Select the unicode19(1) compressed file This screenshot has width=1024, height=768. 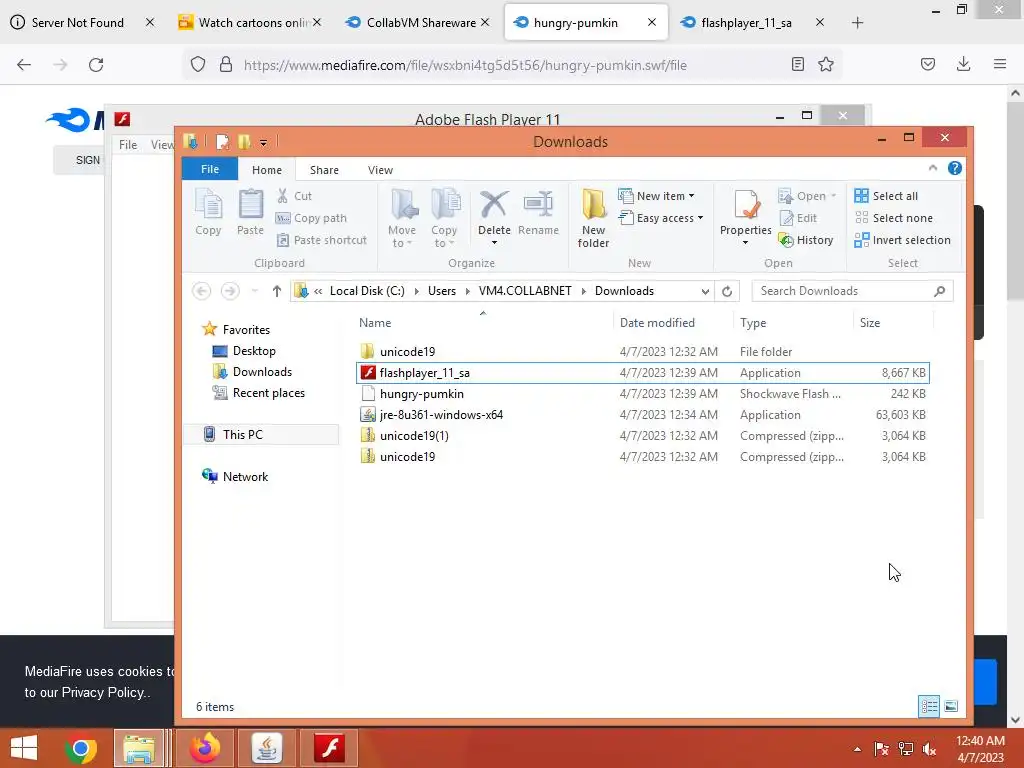[643, 436]
